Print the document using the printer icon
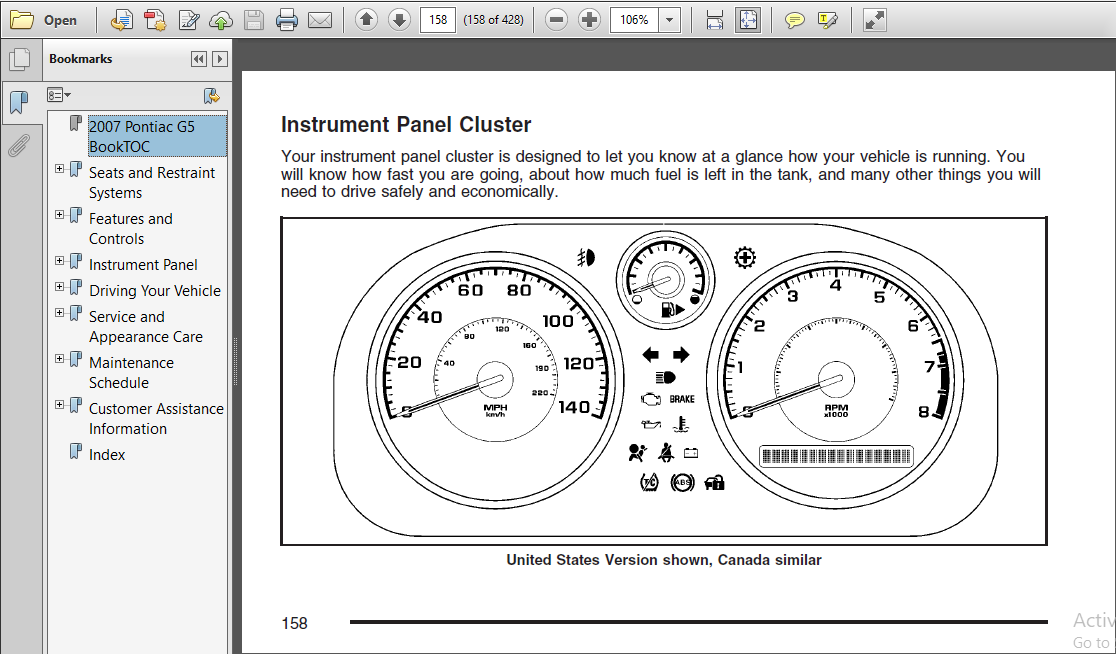 click(x=287, y=20)
